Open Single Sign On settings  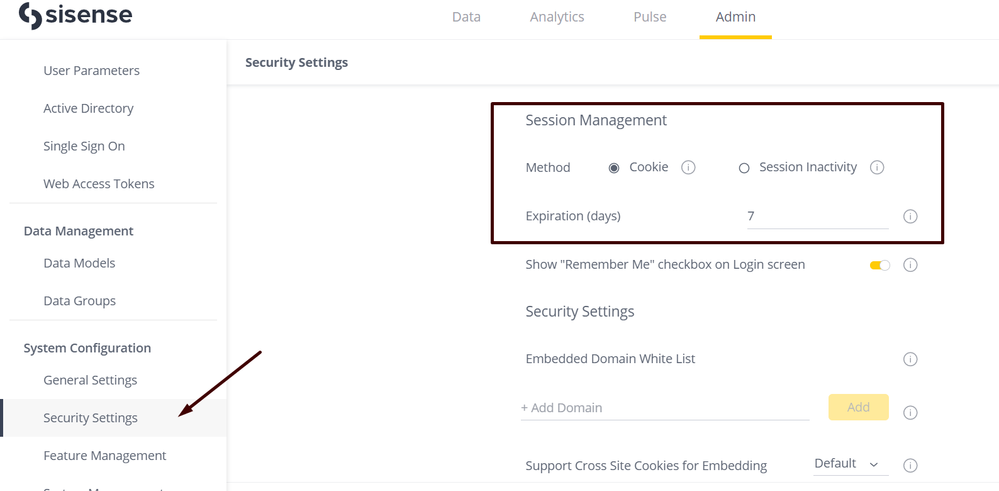(x=84, y=146)
